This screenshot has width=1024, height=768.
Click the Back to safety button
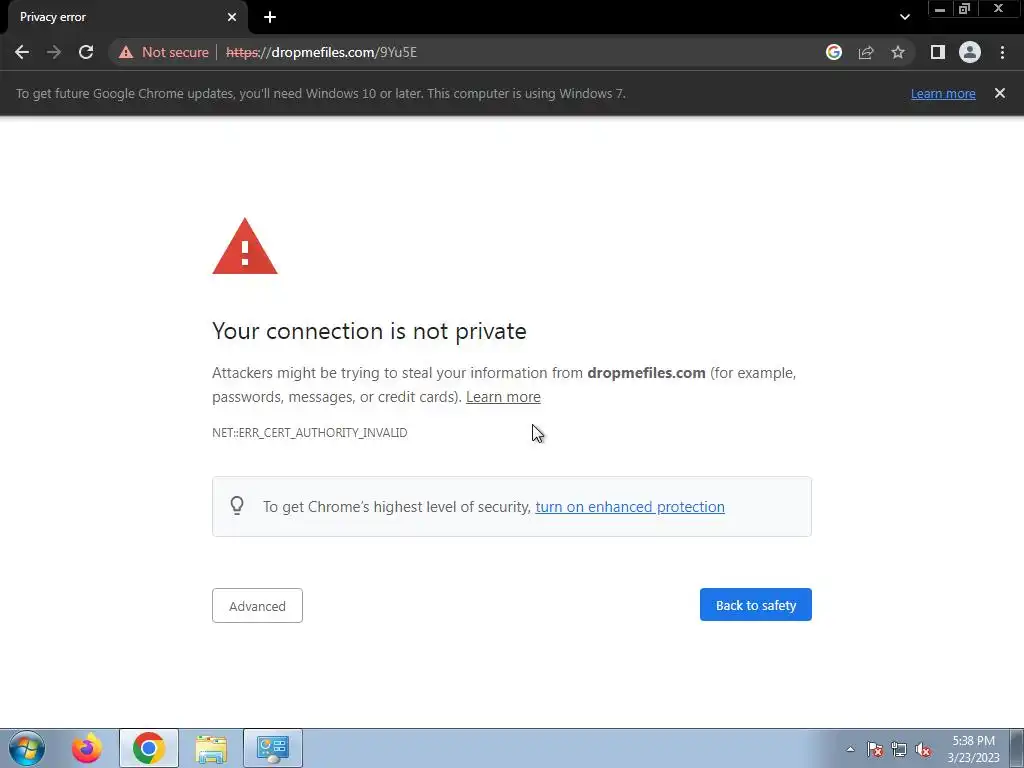(756, 605)
